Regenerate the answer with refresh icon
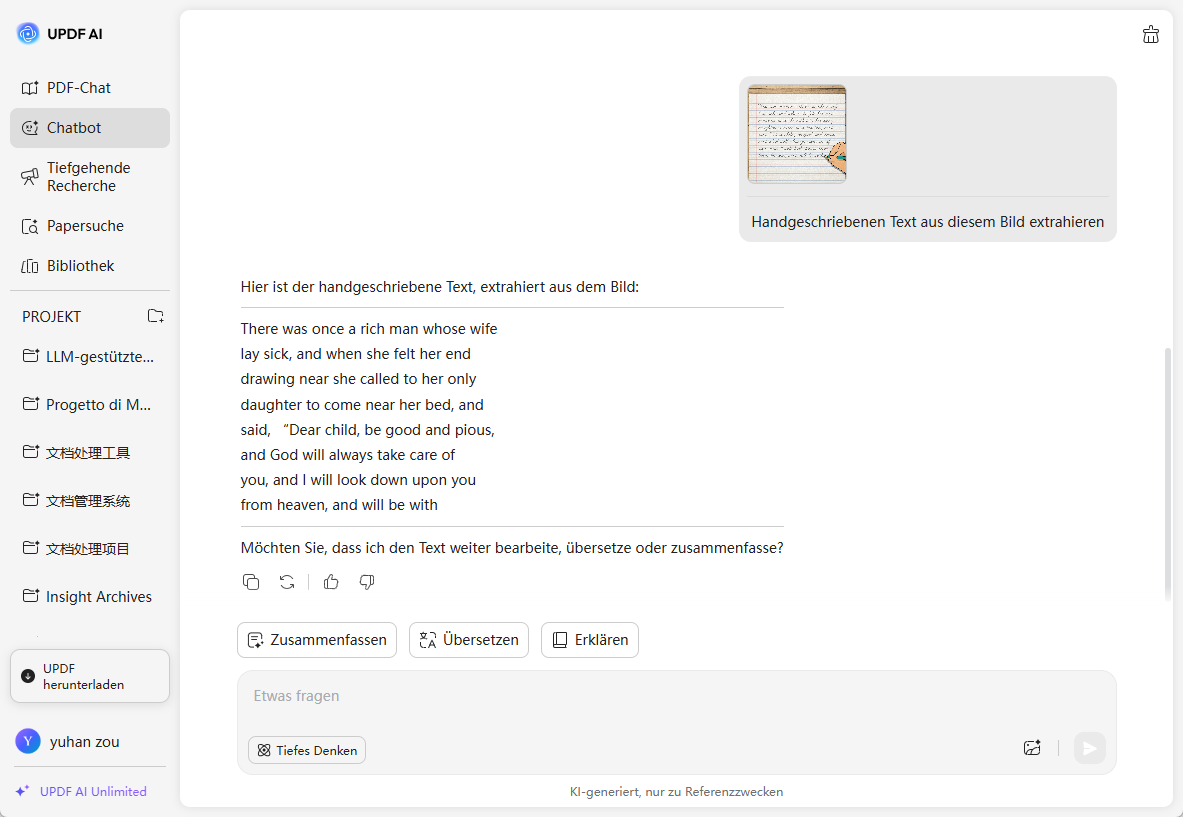 point(287,582)
